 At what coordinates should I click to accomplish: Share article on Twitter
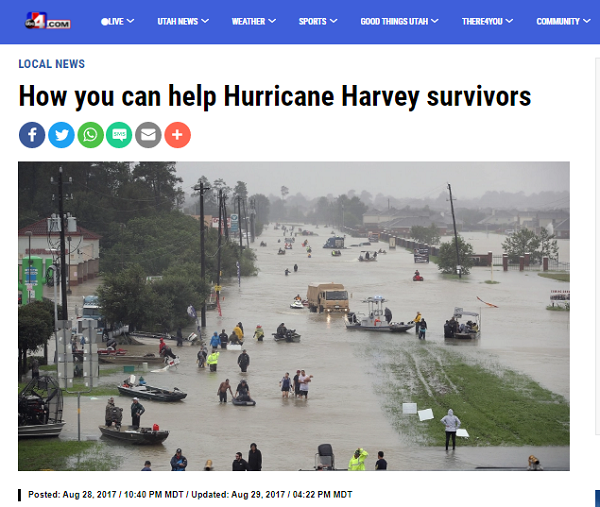[61, 135]
